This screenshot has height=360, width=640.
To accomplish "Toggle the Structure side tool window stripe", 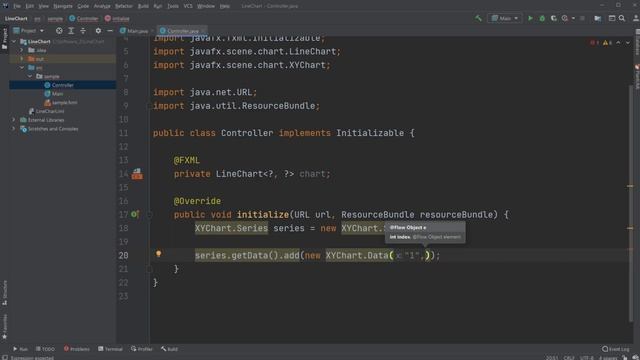I will [4, 293].
